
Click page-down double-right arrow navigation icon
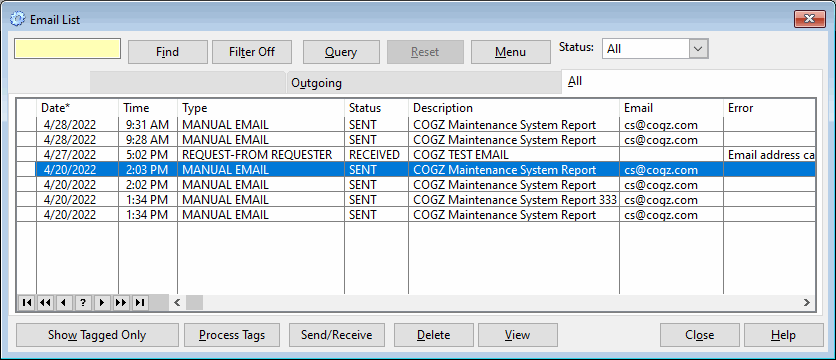(x=120, y=302)
